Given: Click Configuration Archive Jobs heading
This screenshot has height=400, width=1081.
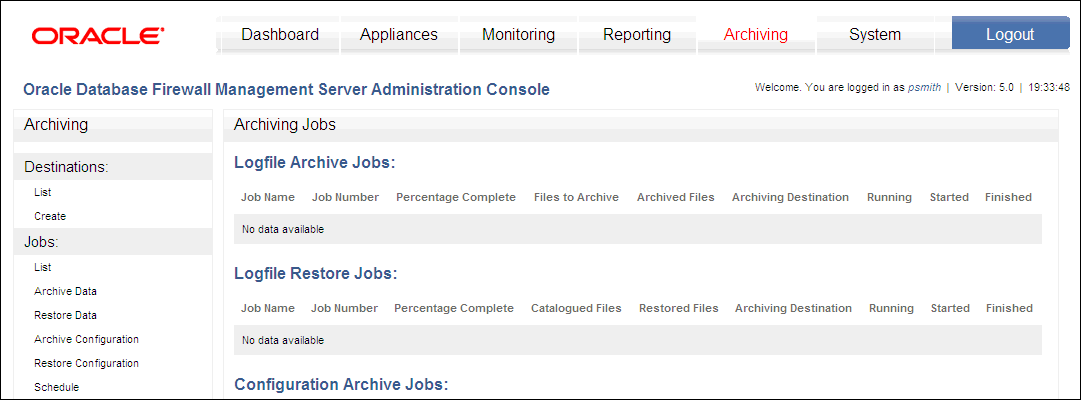Looking at the screenshot, I should click(342, 384).
